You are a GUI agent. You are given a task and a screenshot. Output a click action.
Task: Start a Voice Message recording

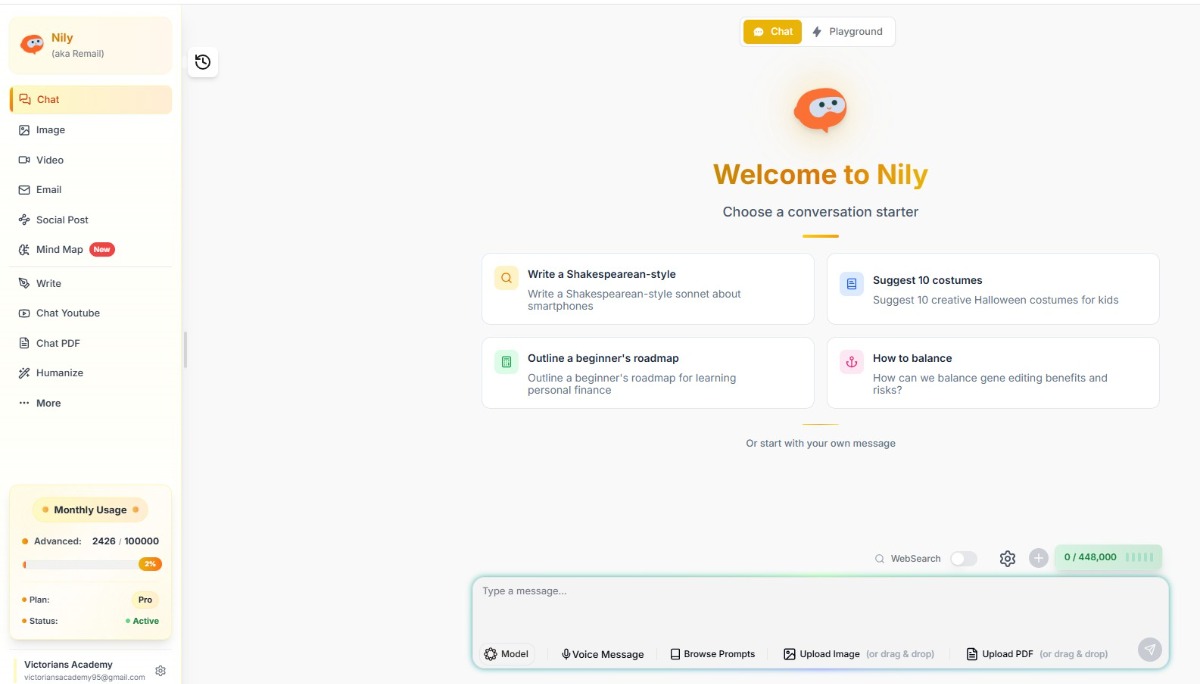pyautogui.click(x=602, y=654)
